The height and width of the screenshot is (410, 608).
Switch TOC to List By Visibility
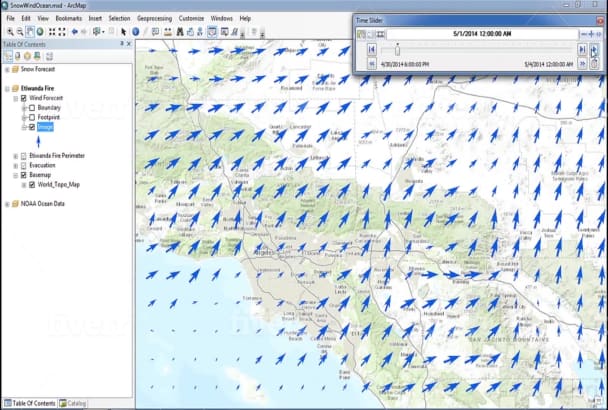[x=27, y=57]
